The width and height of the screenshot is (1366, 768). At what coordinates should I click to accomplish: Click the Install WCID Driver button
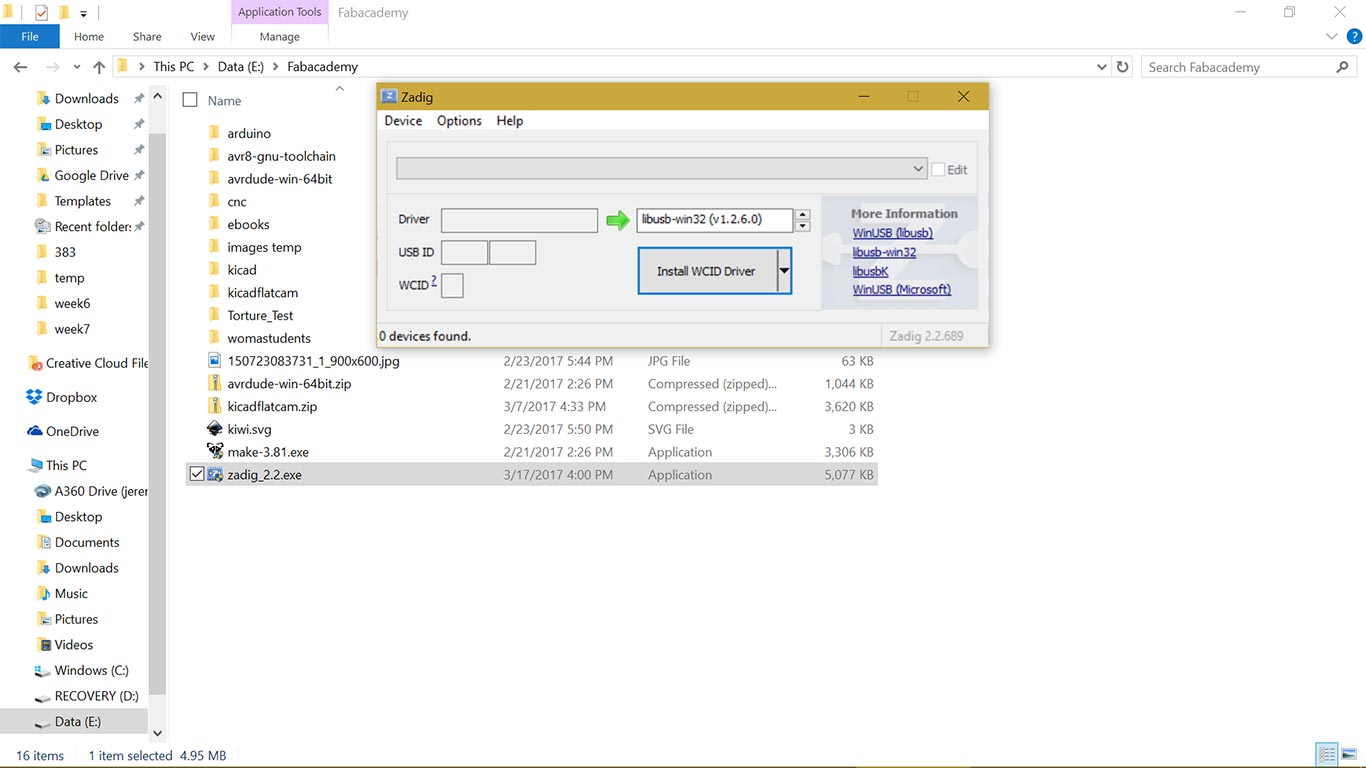(x=706, y=271)
